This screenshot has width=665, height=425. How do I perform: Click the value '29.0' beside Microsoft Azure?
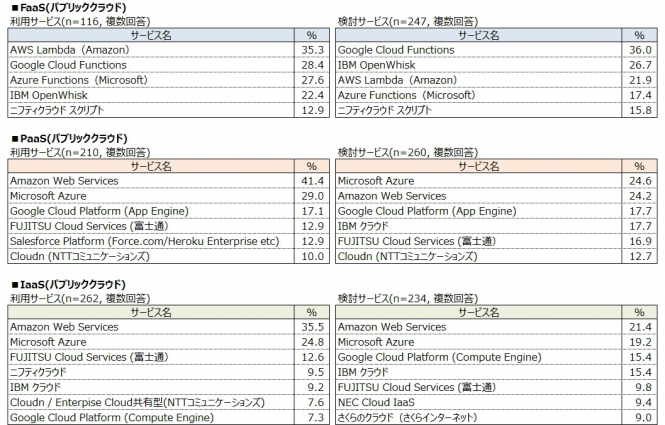tap(313, 196)
